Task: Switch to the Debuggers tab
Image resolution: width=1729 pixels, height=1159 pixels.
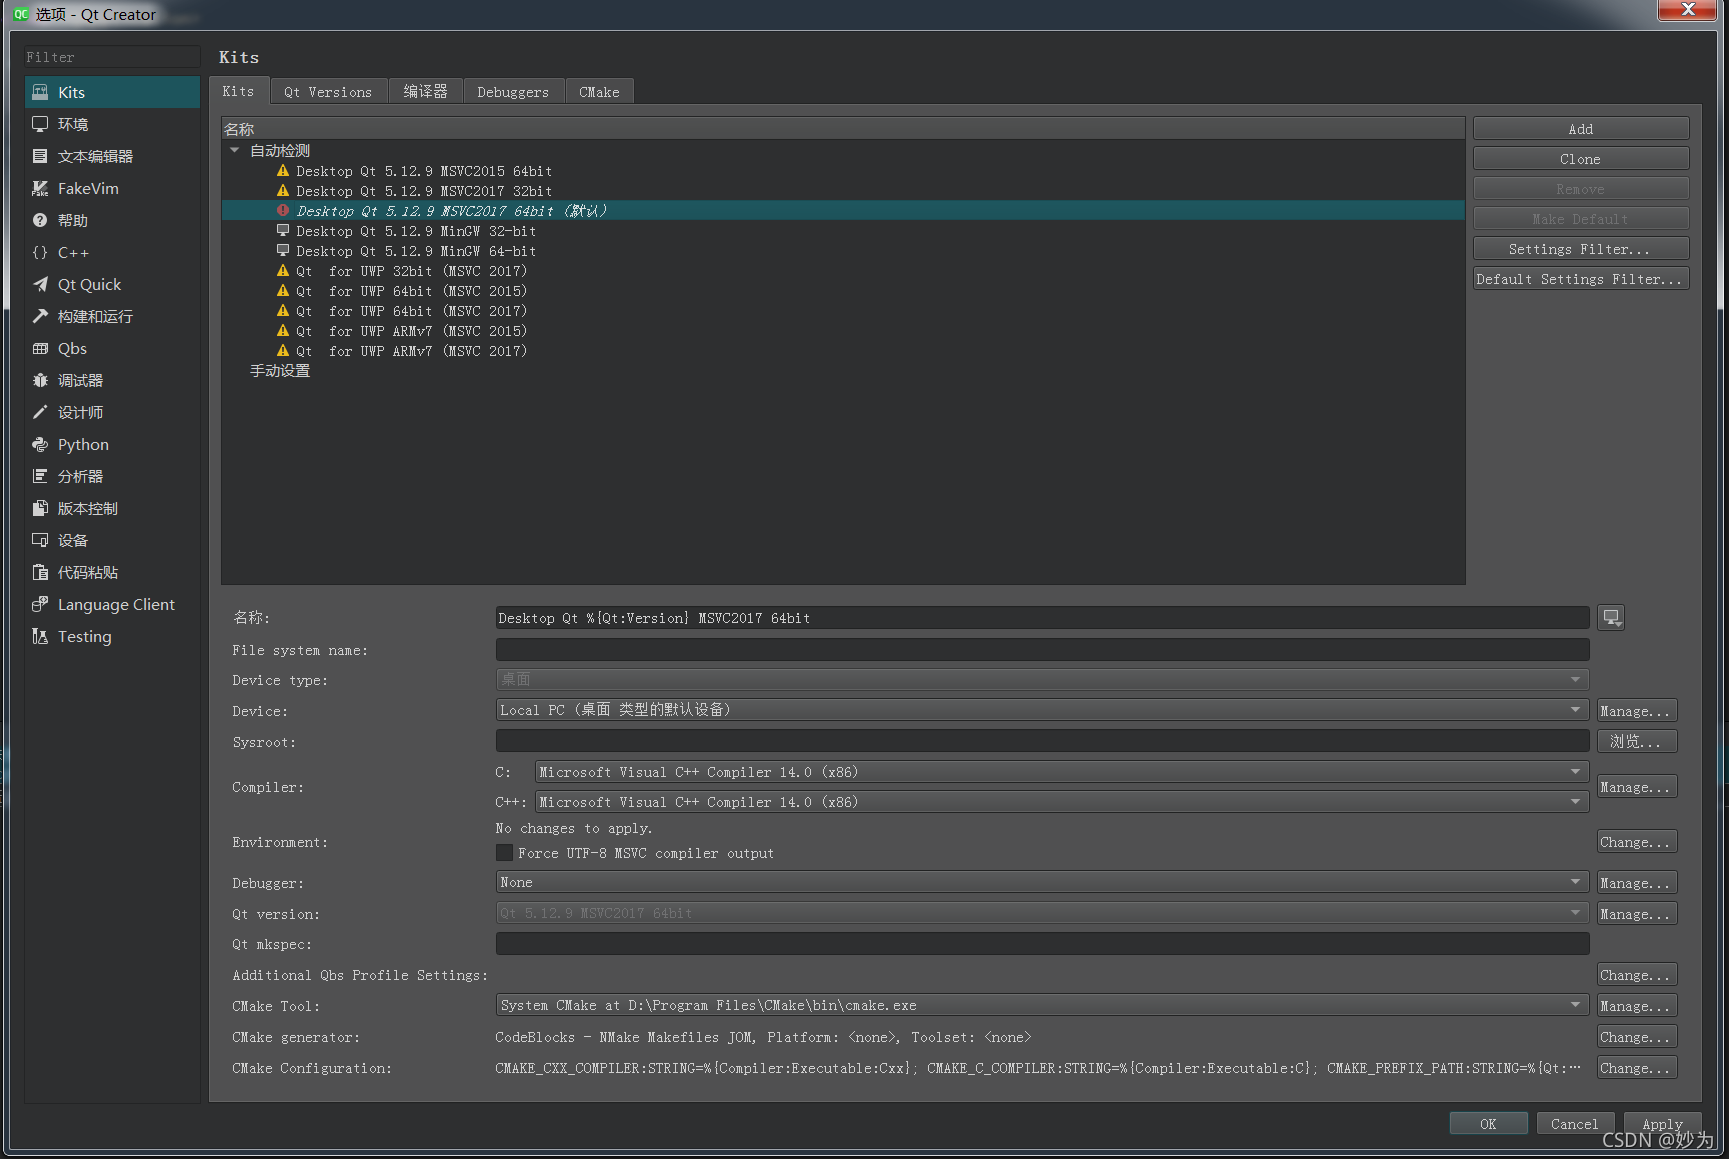Action: pyautogui.click(x=513, y=92)
